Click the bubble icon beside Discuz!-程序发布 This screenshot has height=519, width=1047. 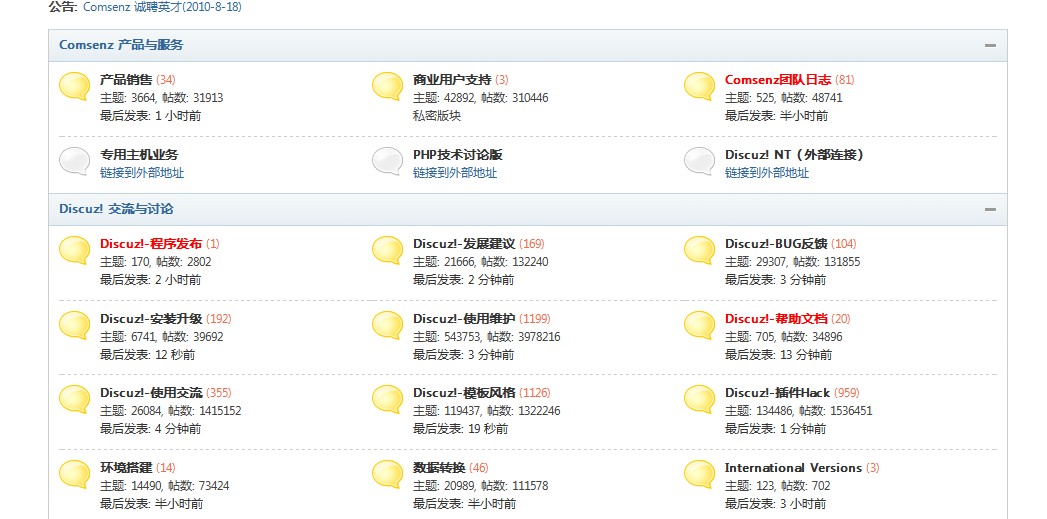click(x=74, y=250)
